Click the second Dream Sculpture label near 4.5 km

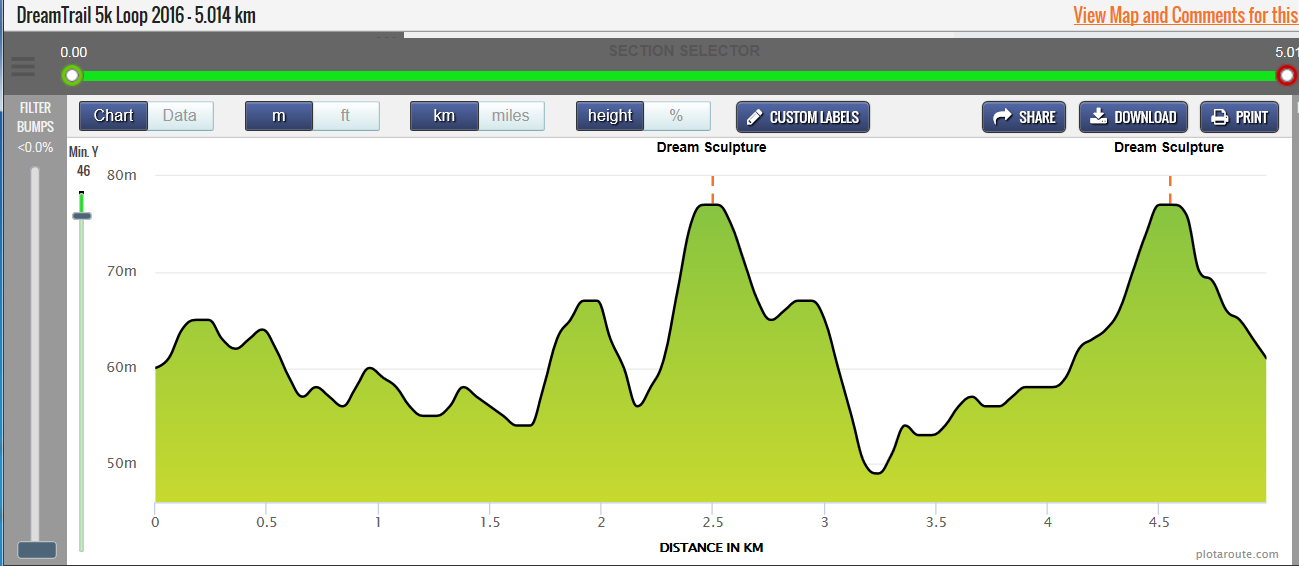[1169, 148]
